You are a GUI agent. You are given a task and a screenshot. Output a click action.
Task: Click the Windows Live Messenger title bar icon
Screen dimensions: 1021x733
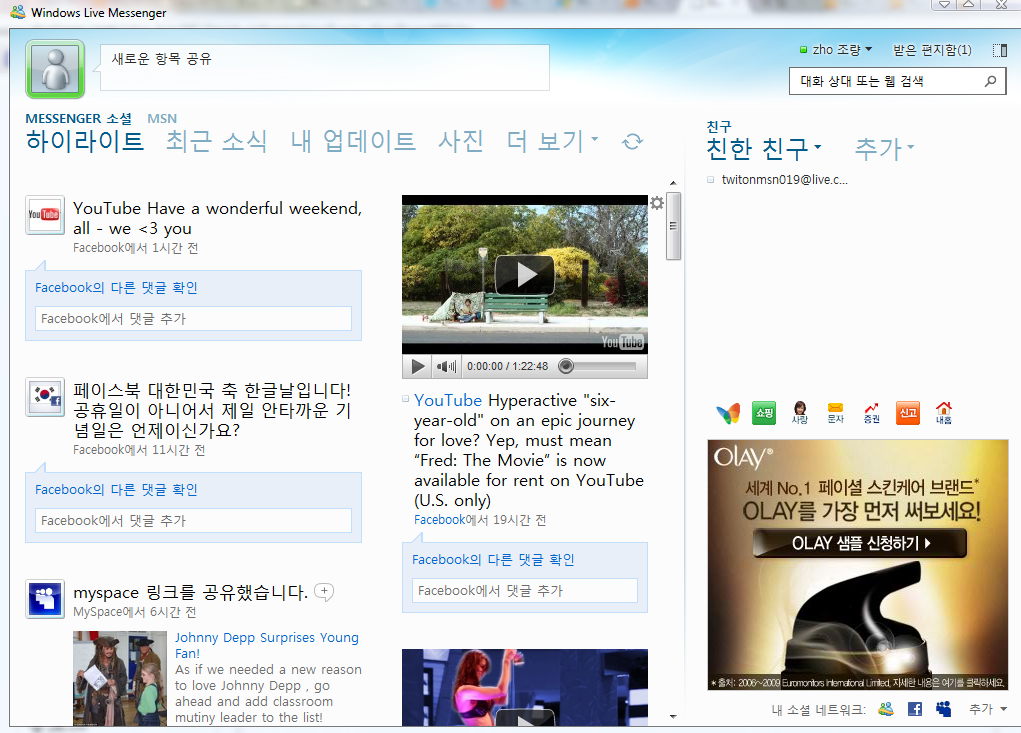(18, 12)
